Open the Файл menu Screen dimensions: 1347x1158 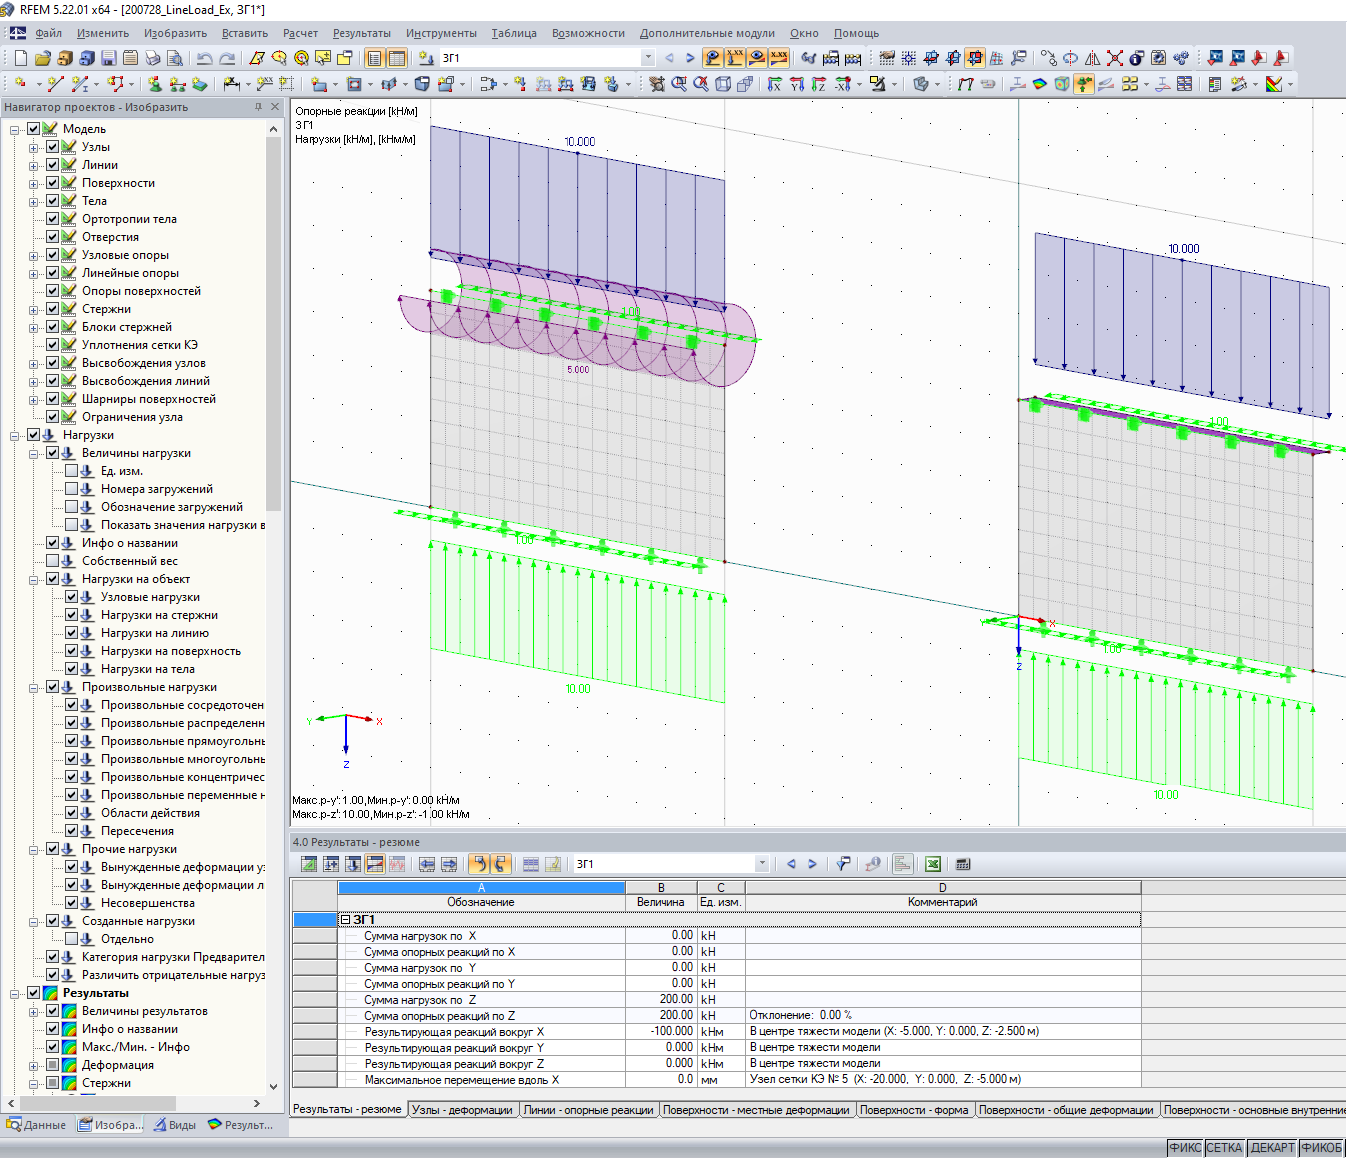coord(48,33)
